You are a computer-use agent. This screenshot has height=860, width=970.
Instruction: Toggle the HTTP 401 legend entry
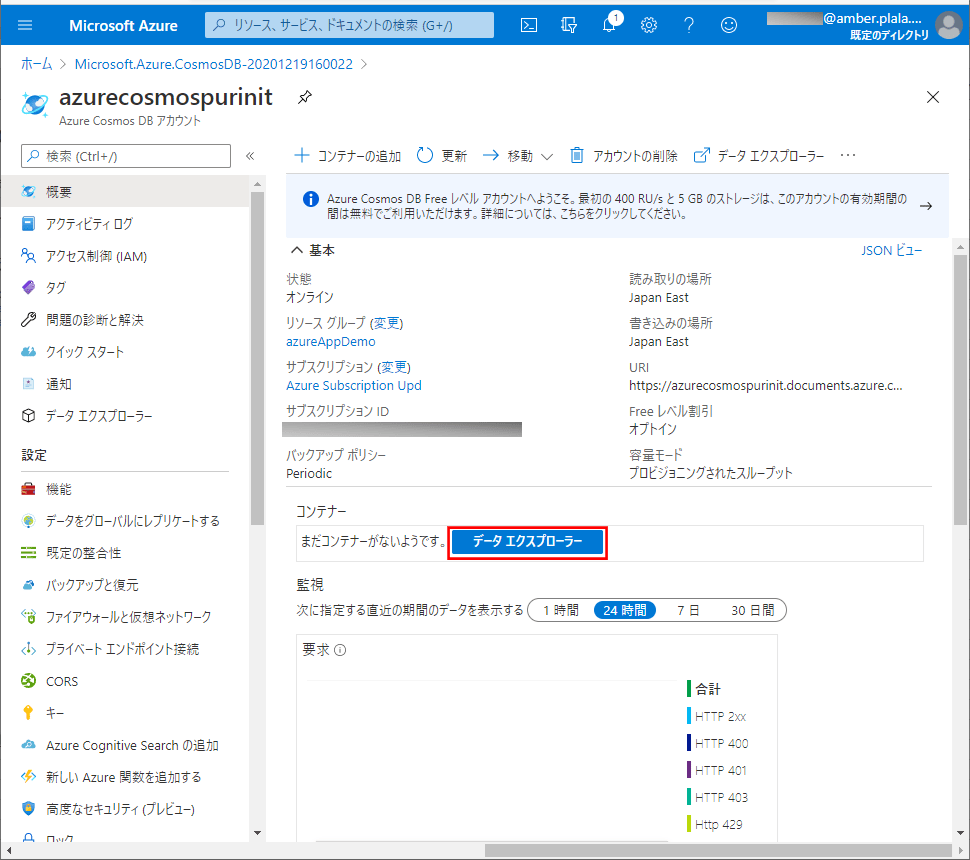click(716, 770)
